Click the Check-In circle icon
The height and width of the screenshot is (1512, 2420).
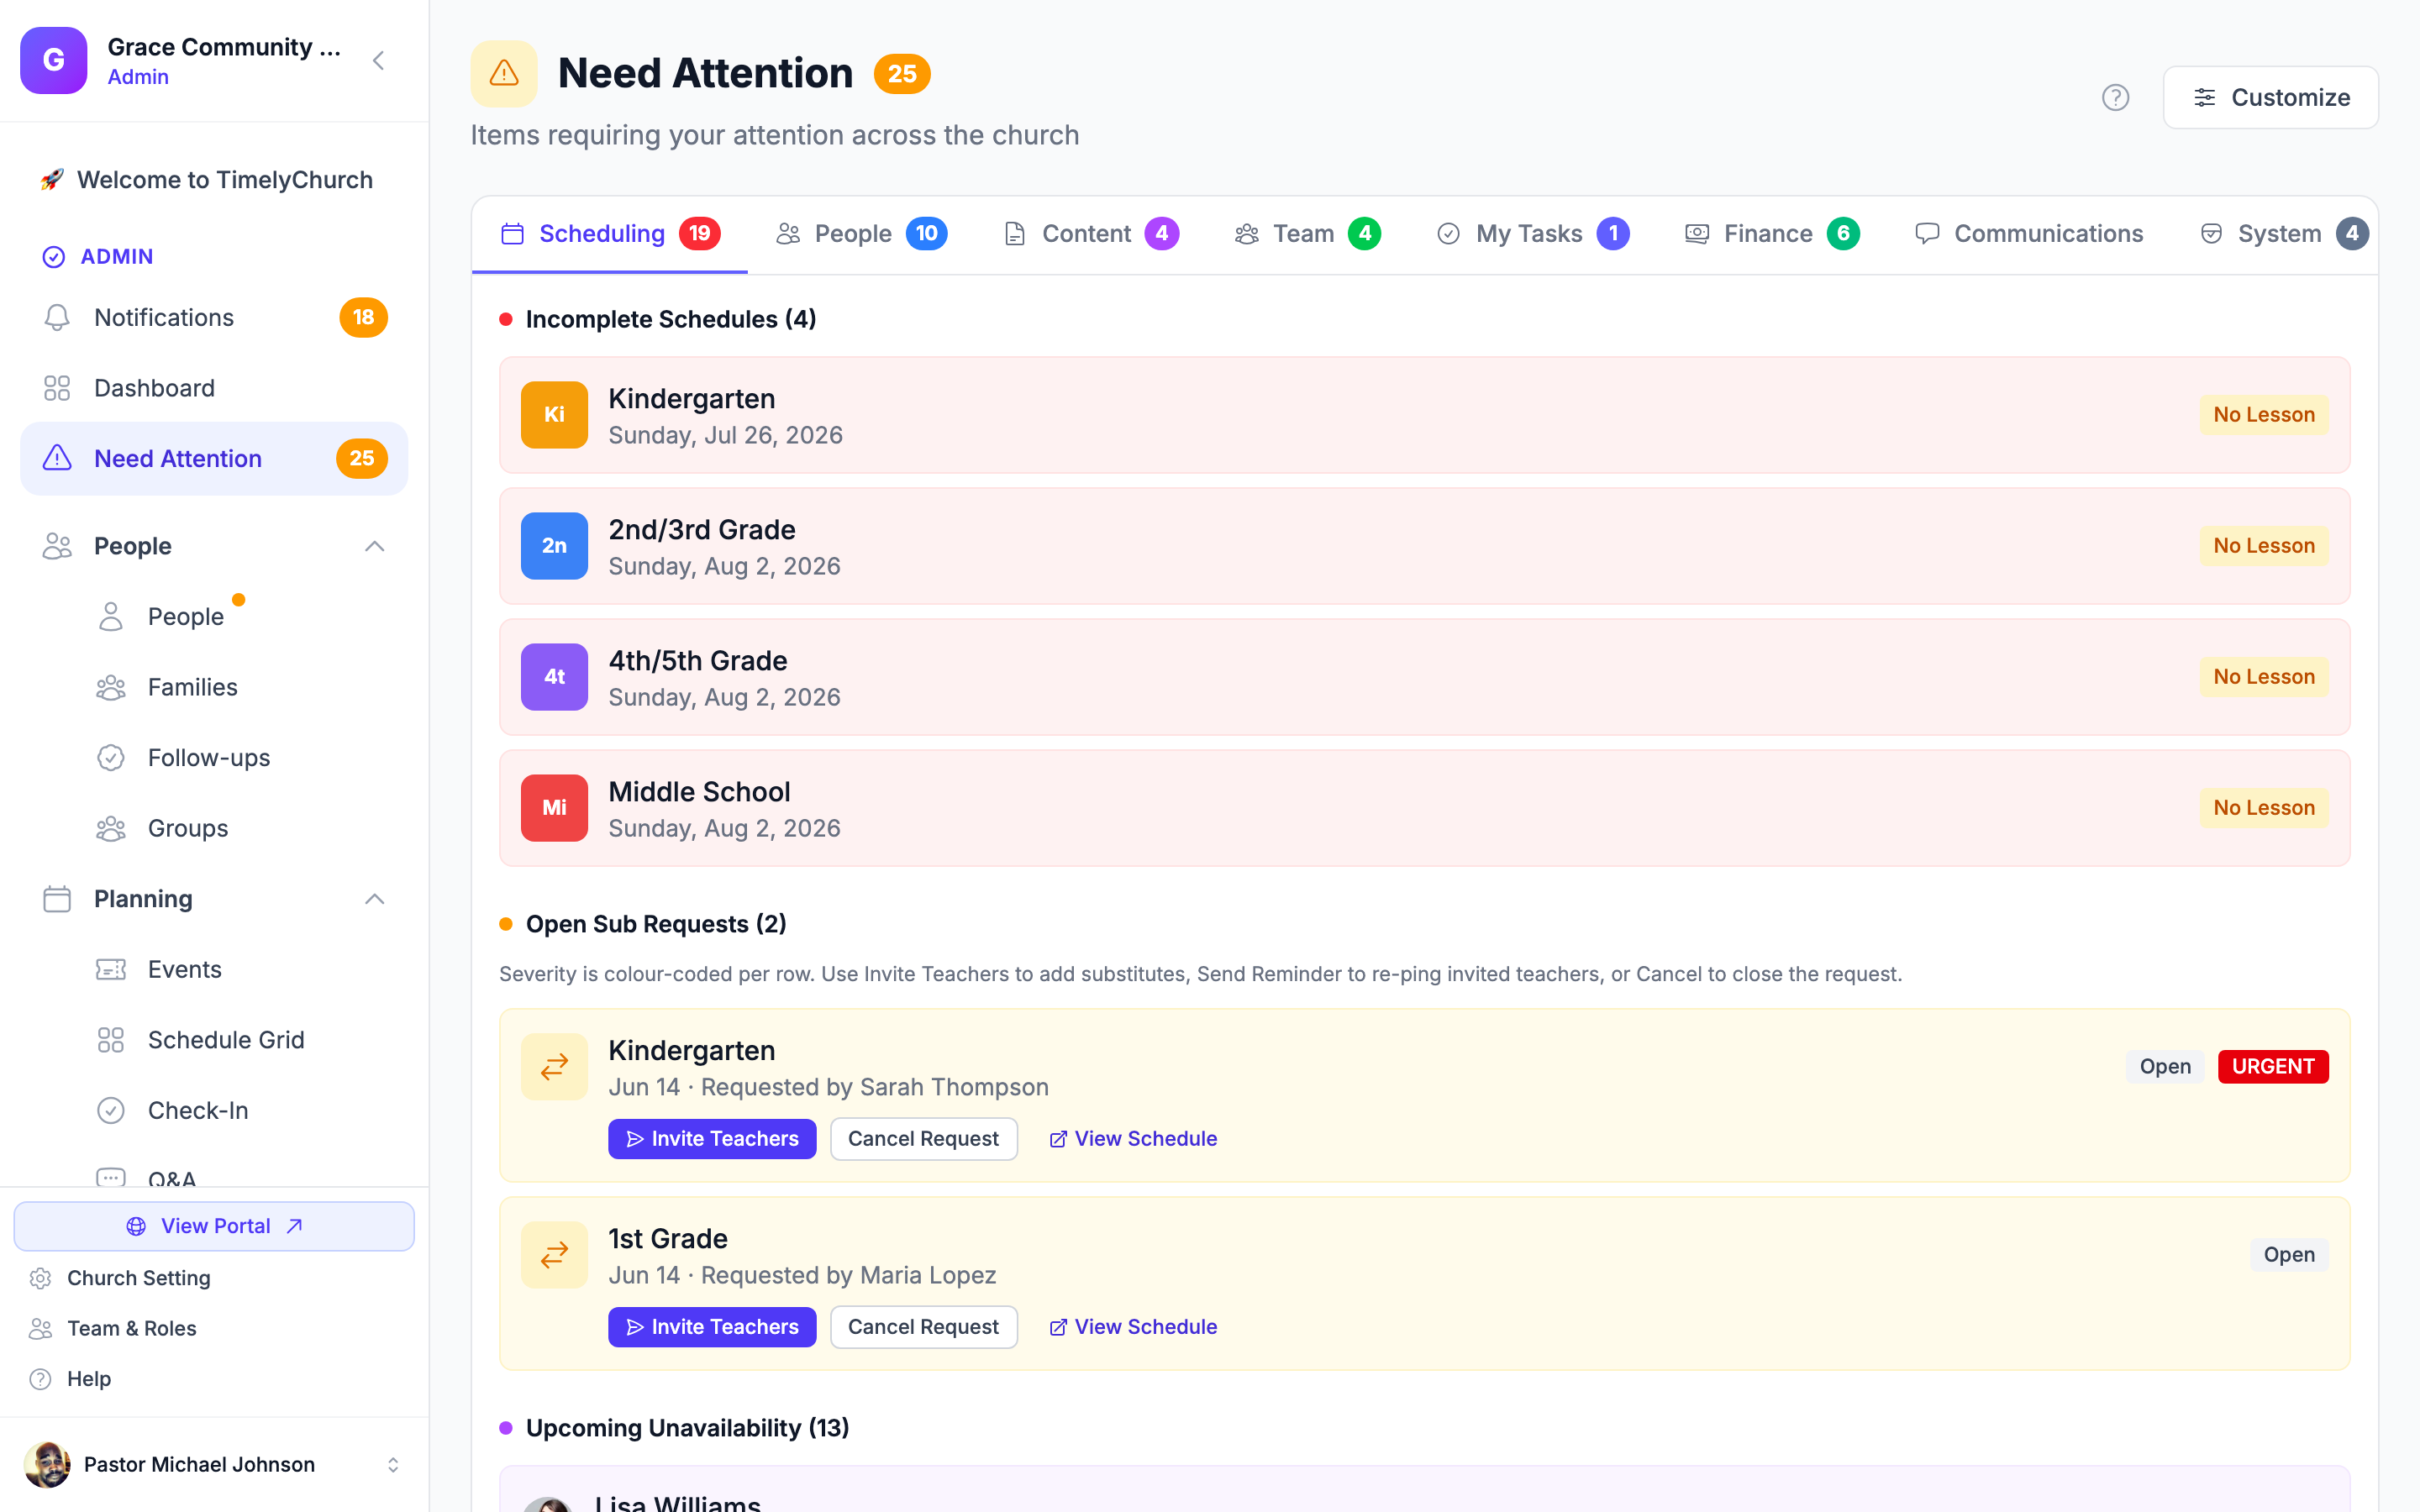tap(111, 1110)
